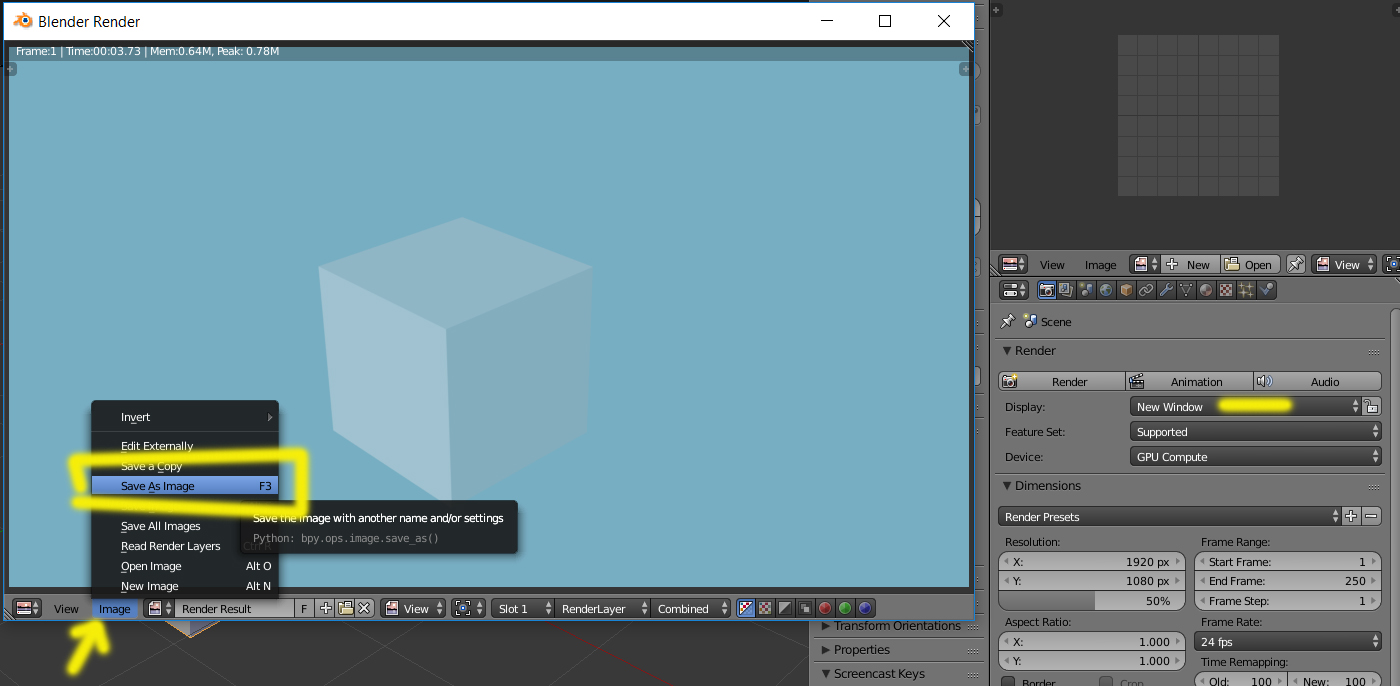Image resolution: width=1400 pixels, height=686 pixels.
Task: Click the Animation render button
Action: point(1189,382)
